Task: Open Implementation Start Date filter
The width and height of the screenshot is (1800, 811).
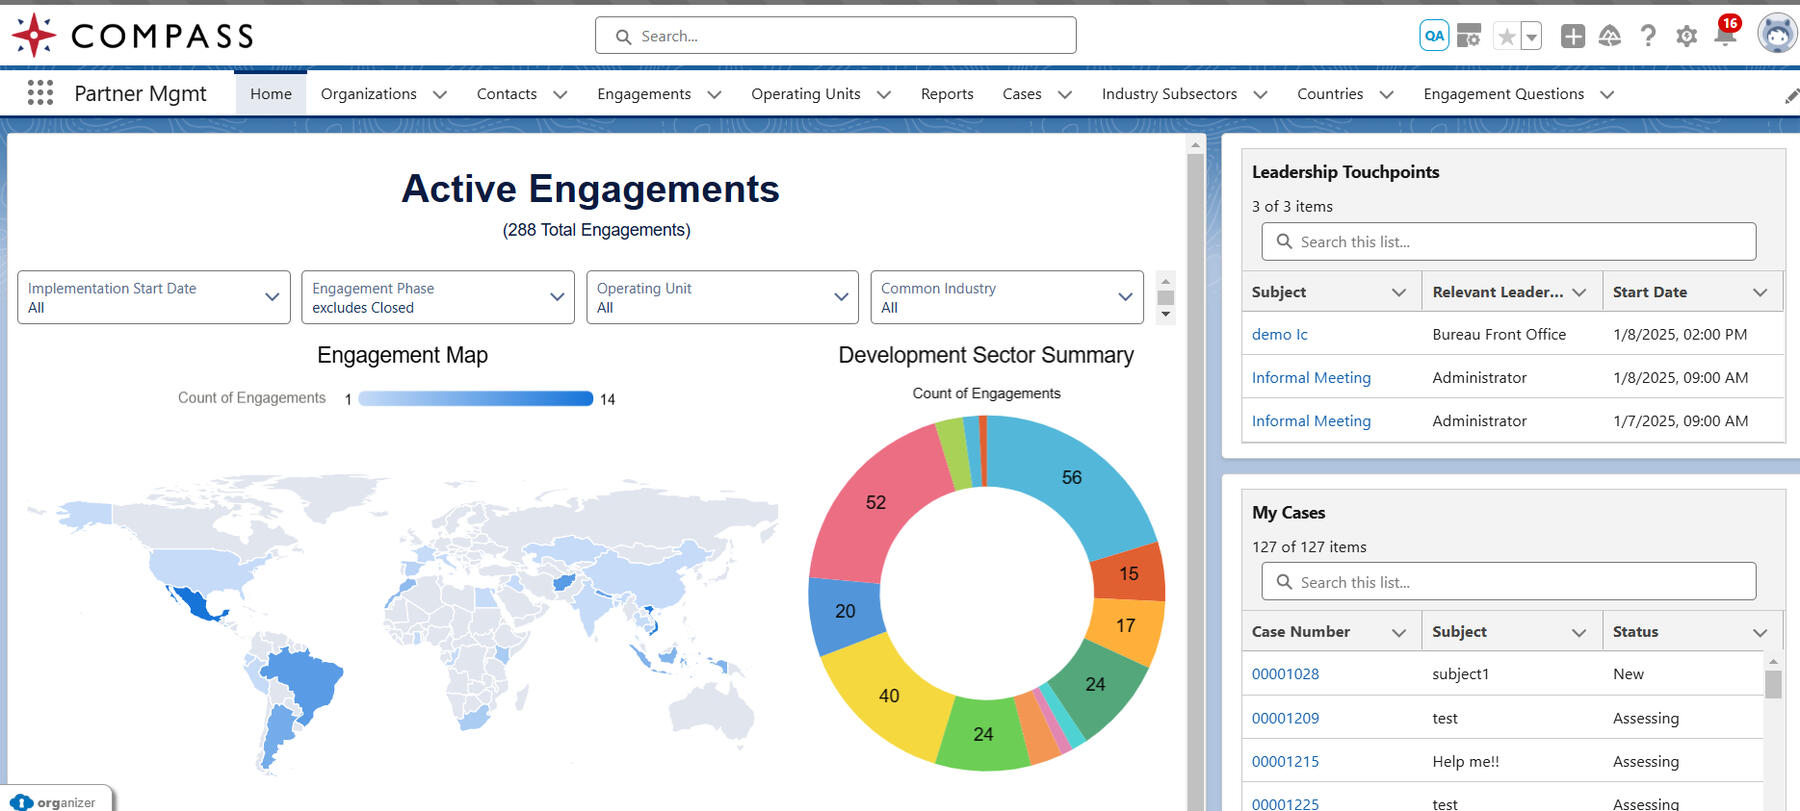Action: (153, 297)
